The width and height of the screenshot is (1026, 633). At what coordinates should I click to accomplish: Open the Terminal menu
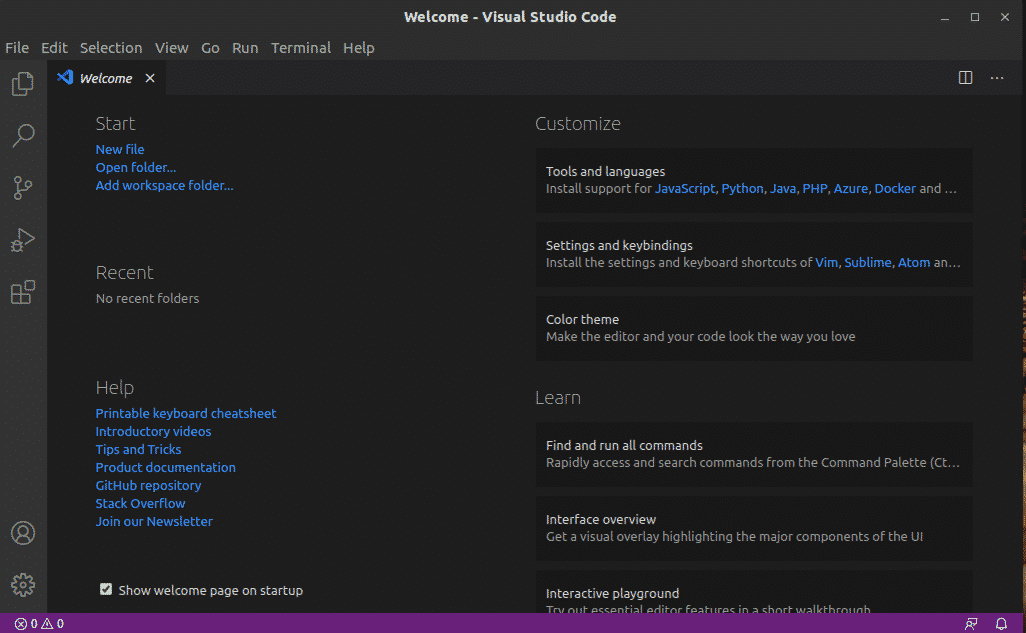(301, 48)
